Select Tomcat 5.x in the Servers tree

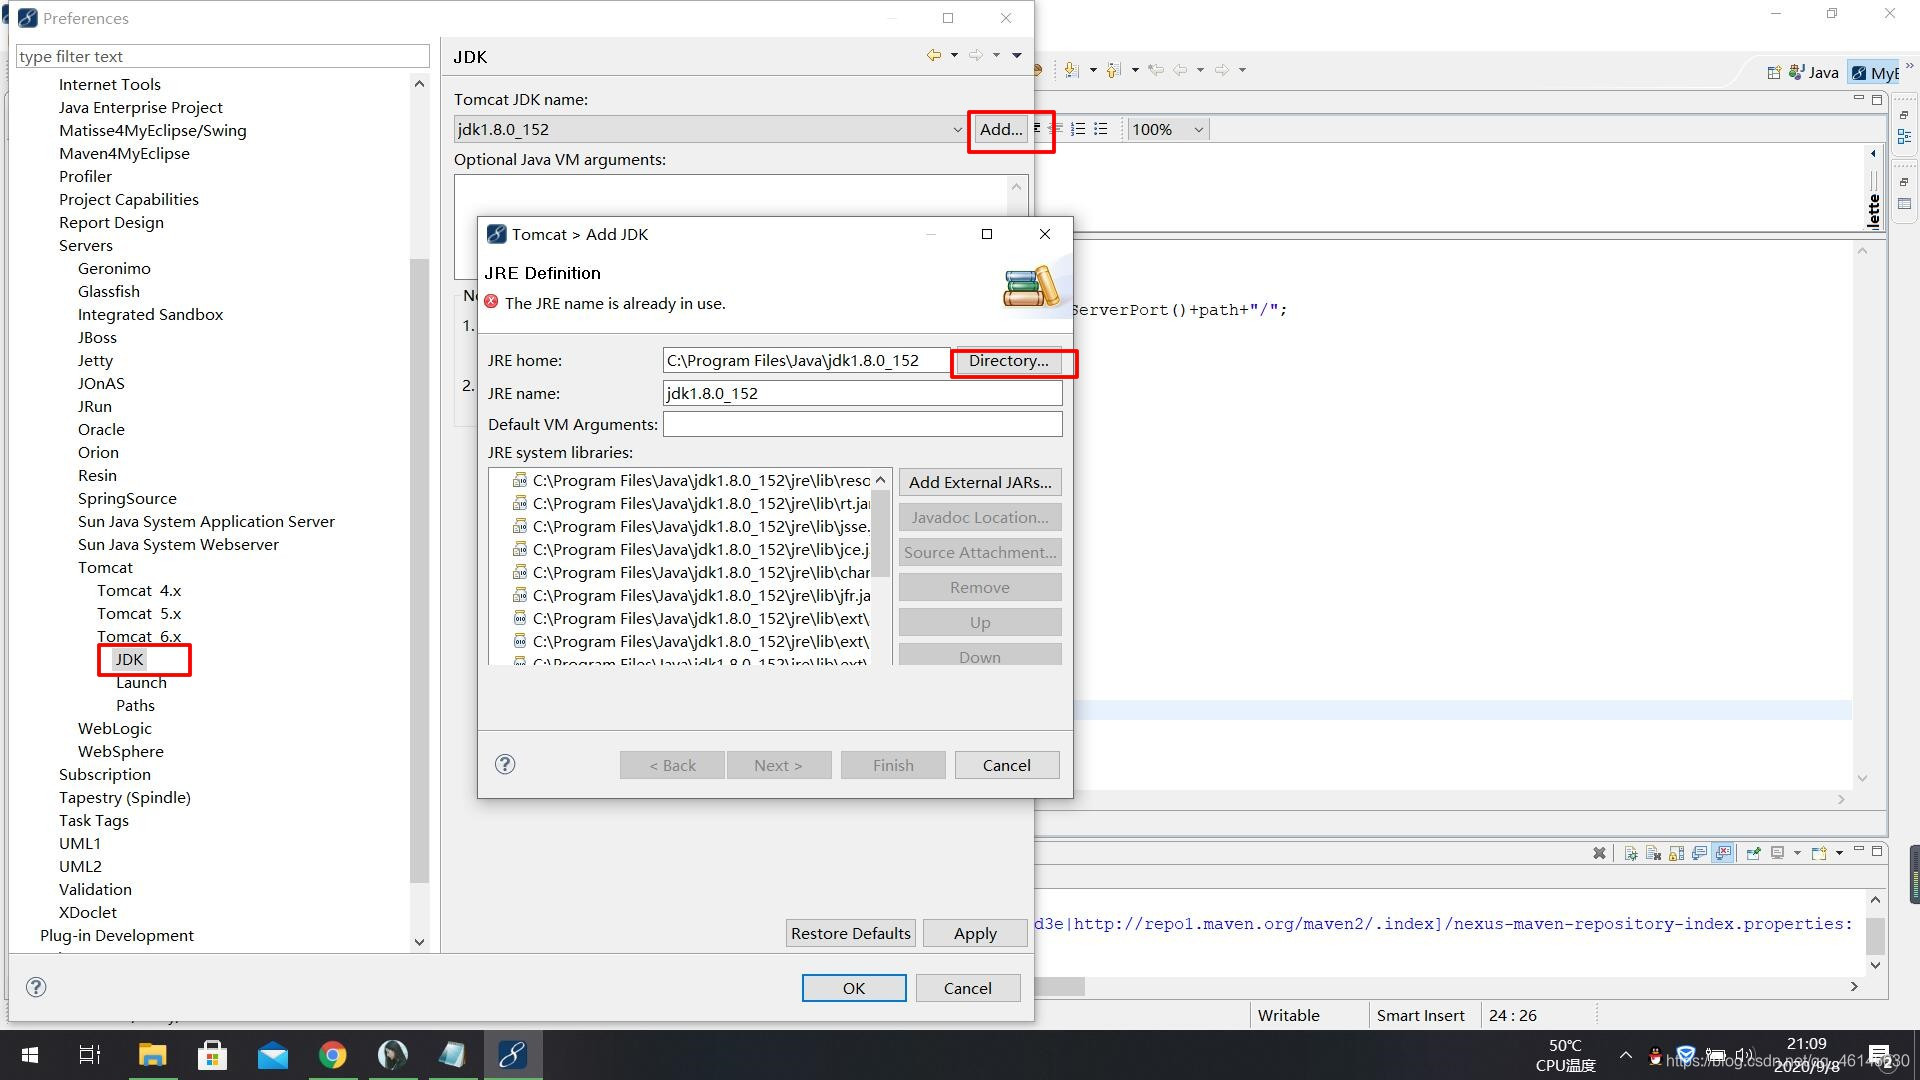click(139, 613)
